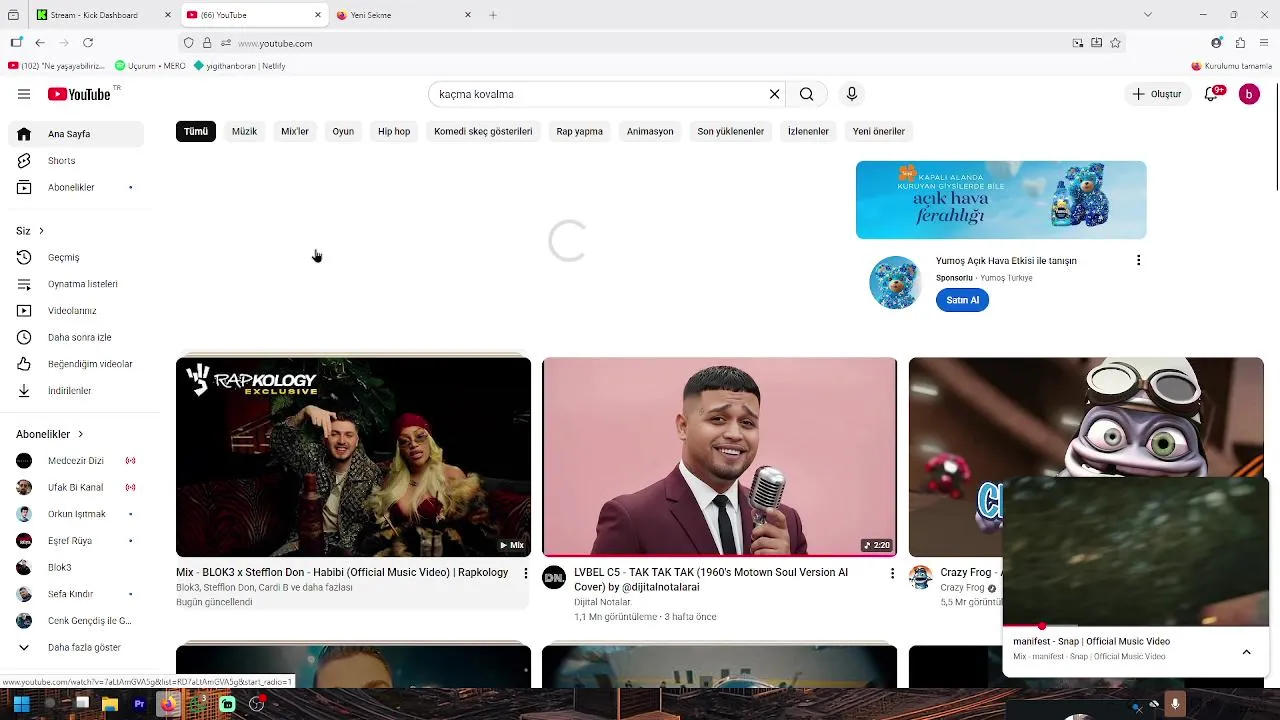This screenshot has height=720, width=1280.
Task: Open the YouTube hamburger guide menu
Action: point(24,94)
